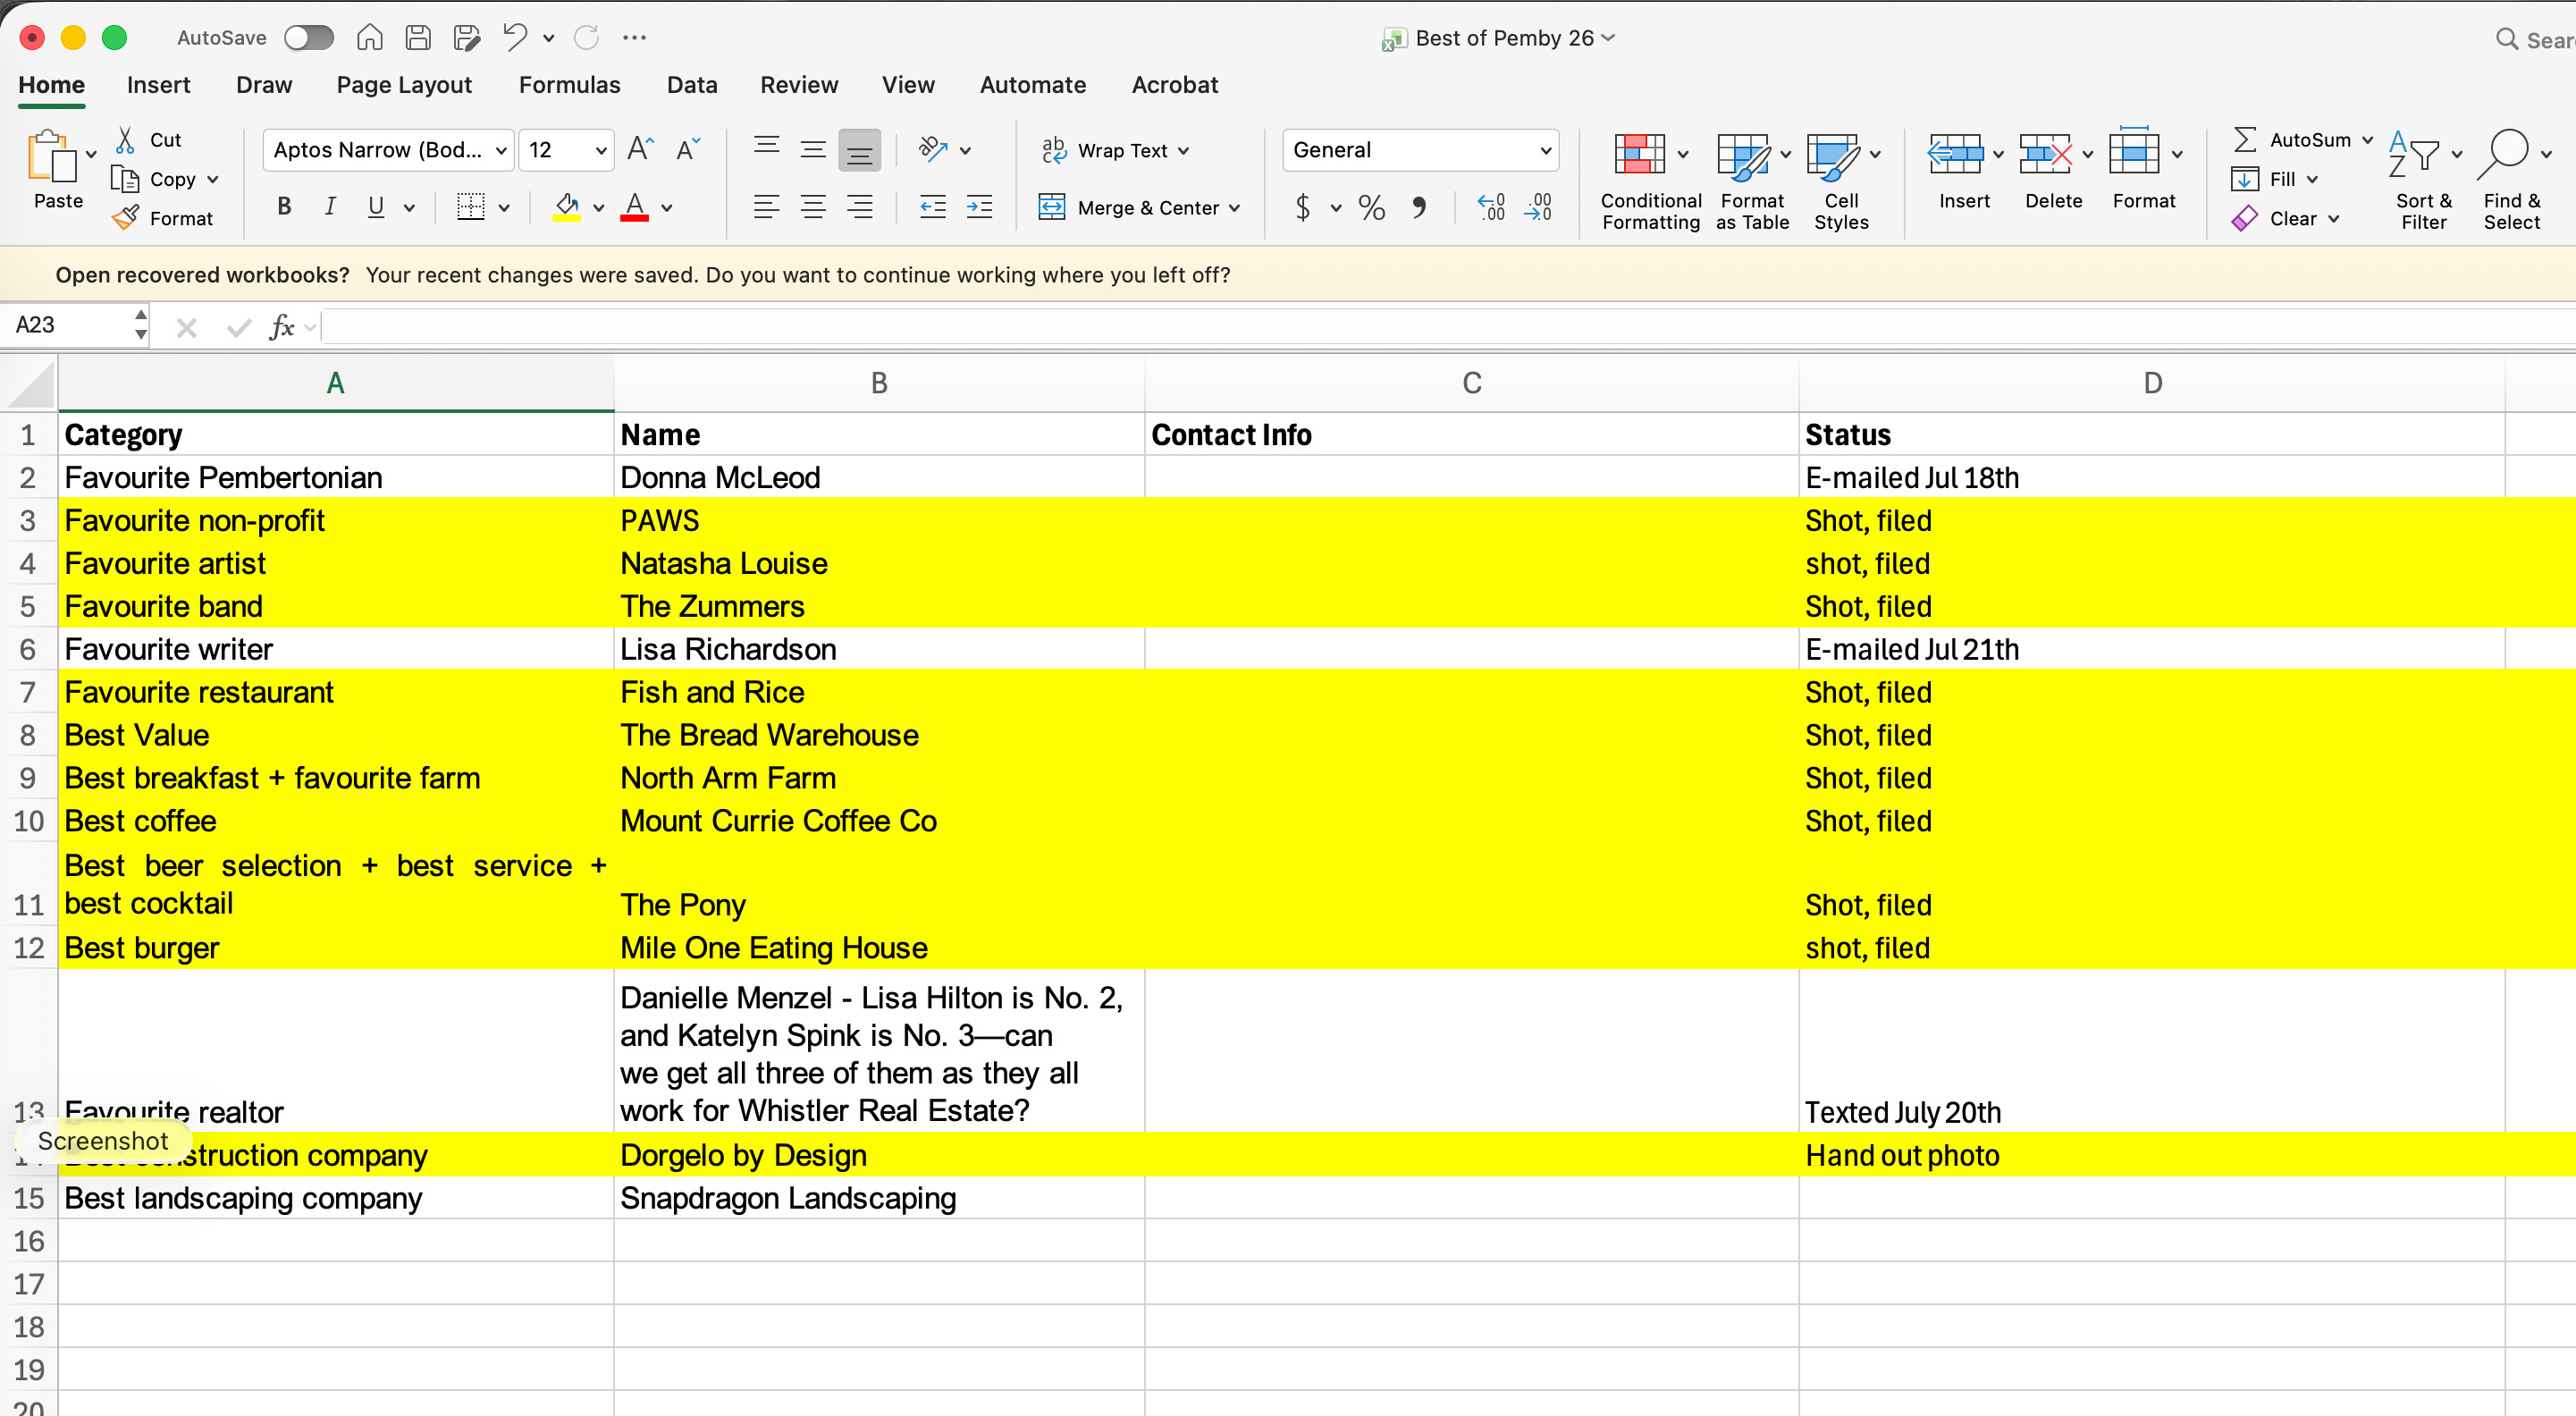Click the Save As icon with pencil

coord(467,38)
